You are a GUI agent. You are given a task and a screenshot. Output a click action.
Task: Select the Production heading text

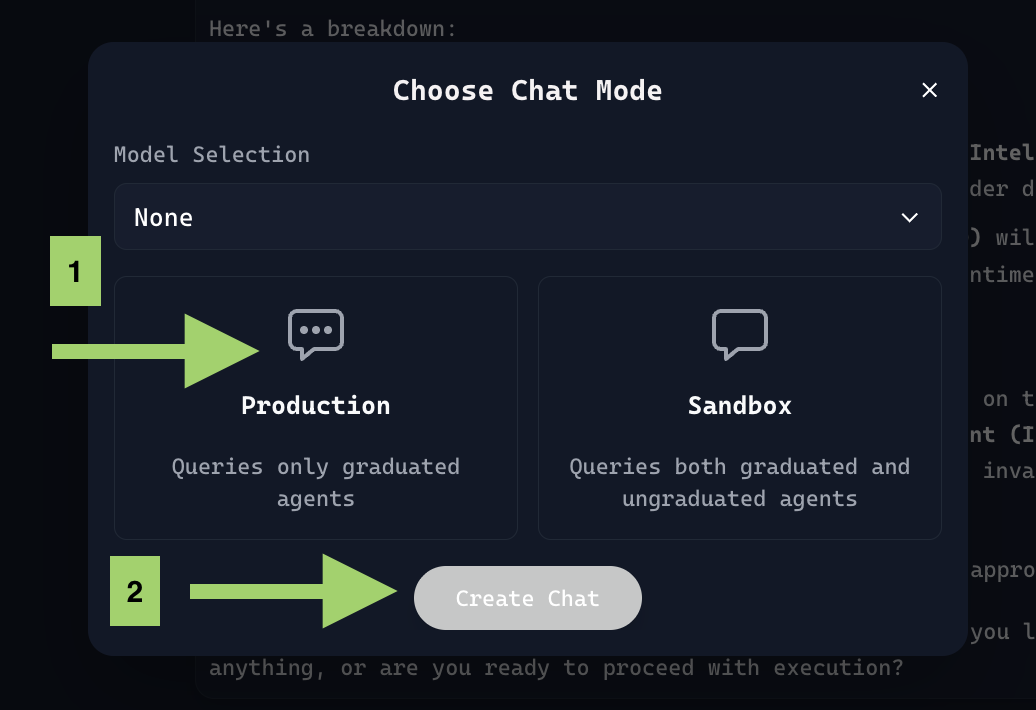316,405
